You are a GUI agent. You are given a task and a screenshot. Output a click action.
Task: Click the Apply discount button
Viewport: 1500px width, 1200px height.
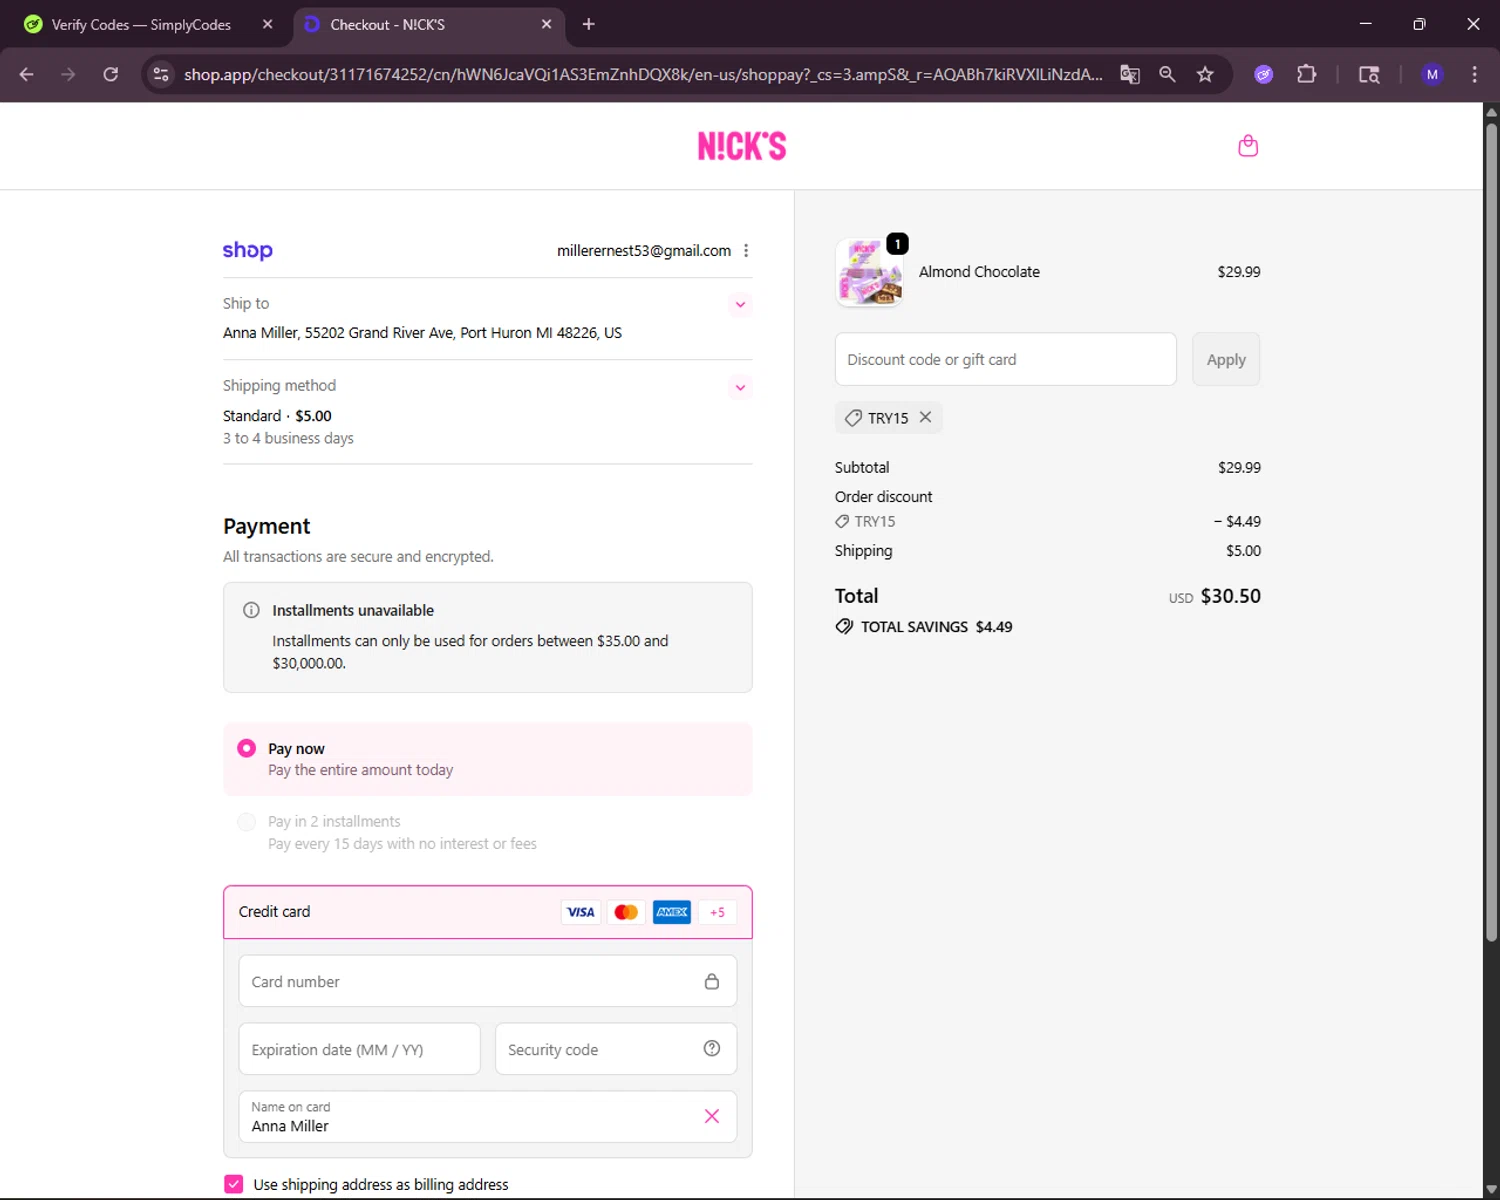[x=1226, y=359]
